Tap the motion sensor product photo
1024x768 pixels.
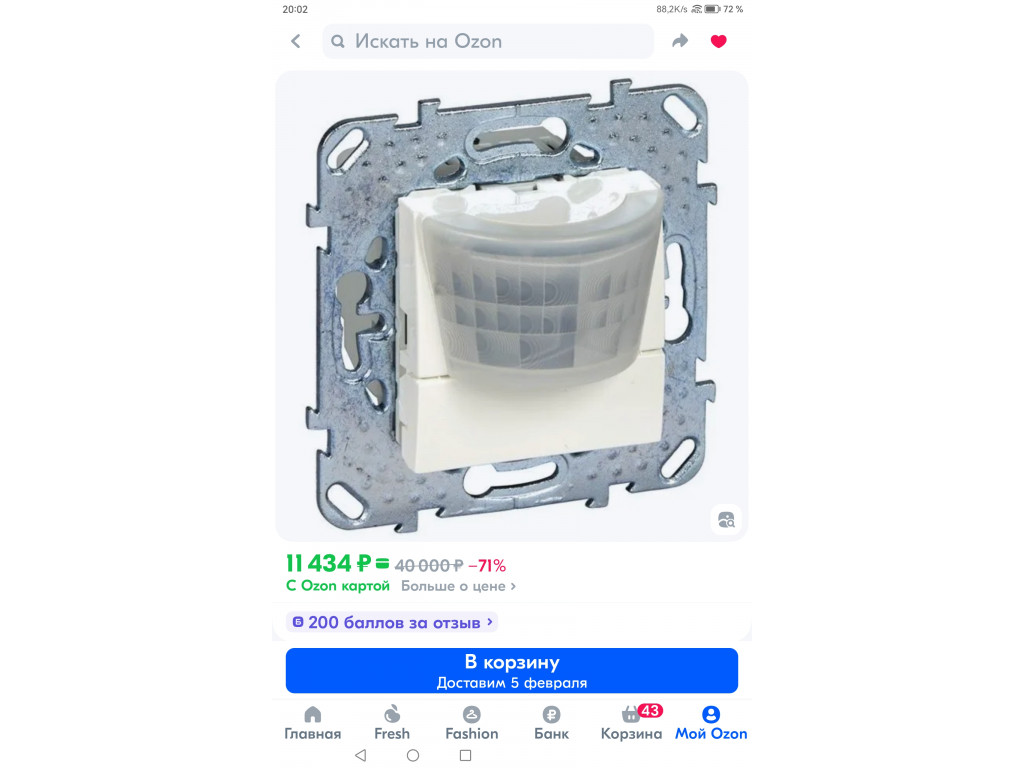tap(511, 306)
